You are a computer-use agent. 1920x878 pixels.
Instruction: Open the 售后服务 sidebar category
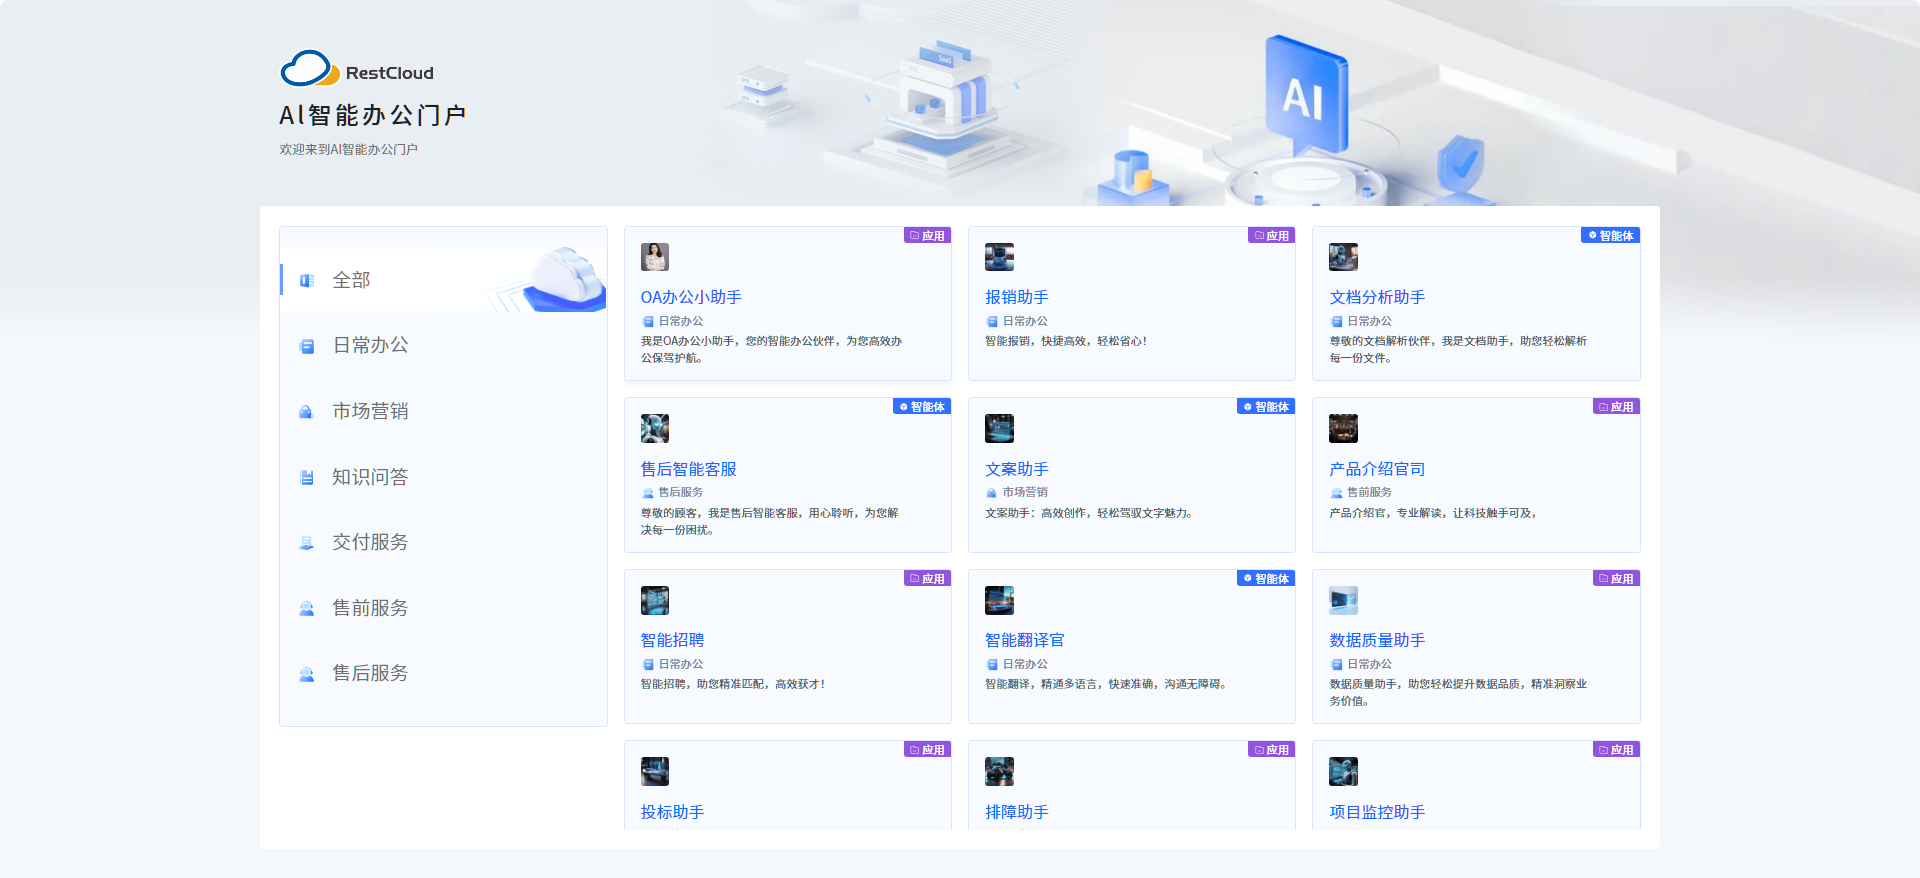point(370,673)
